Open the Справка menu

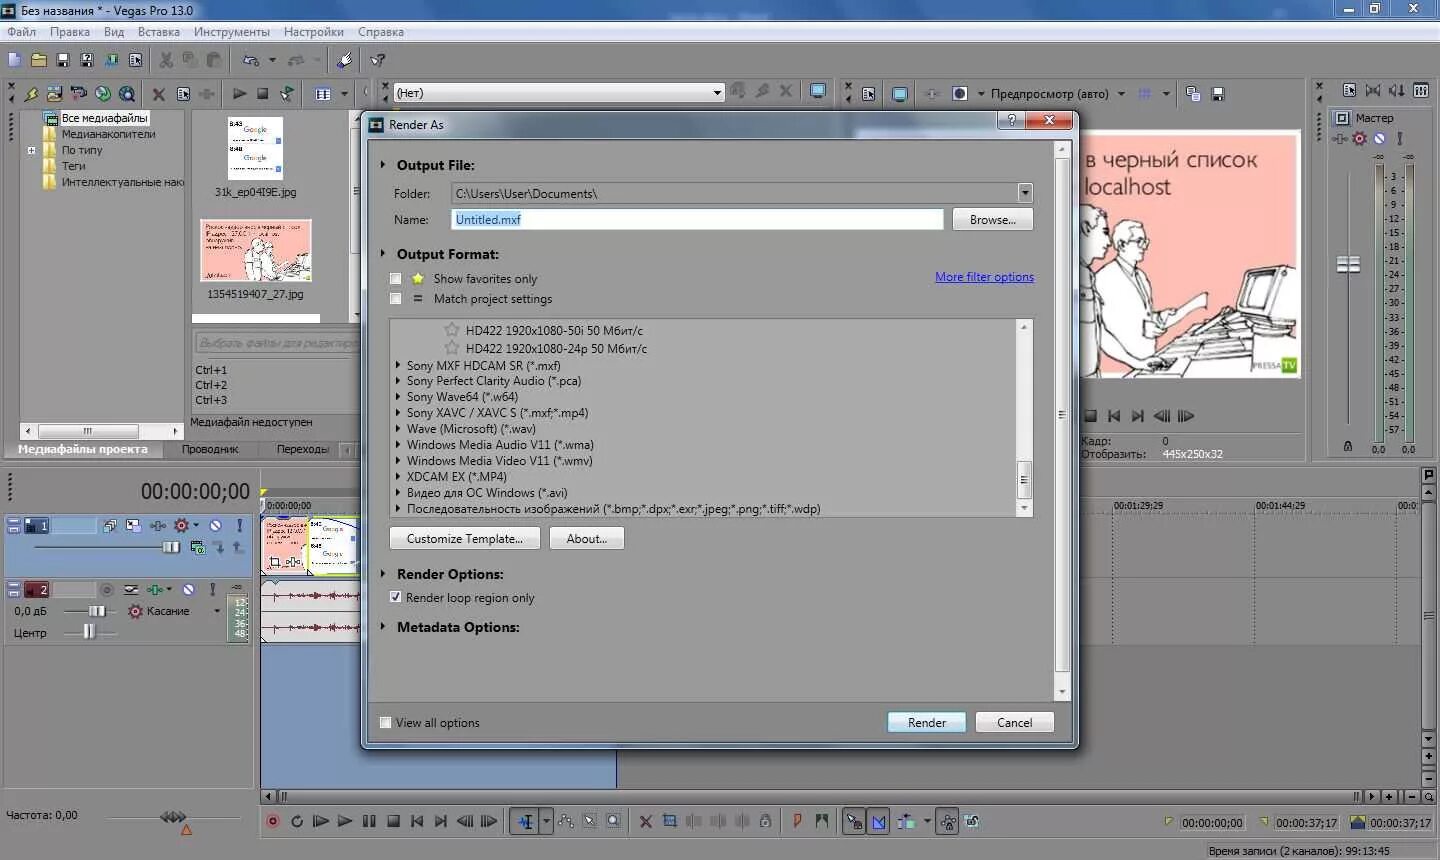point(381,32)
